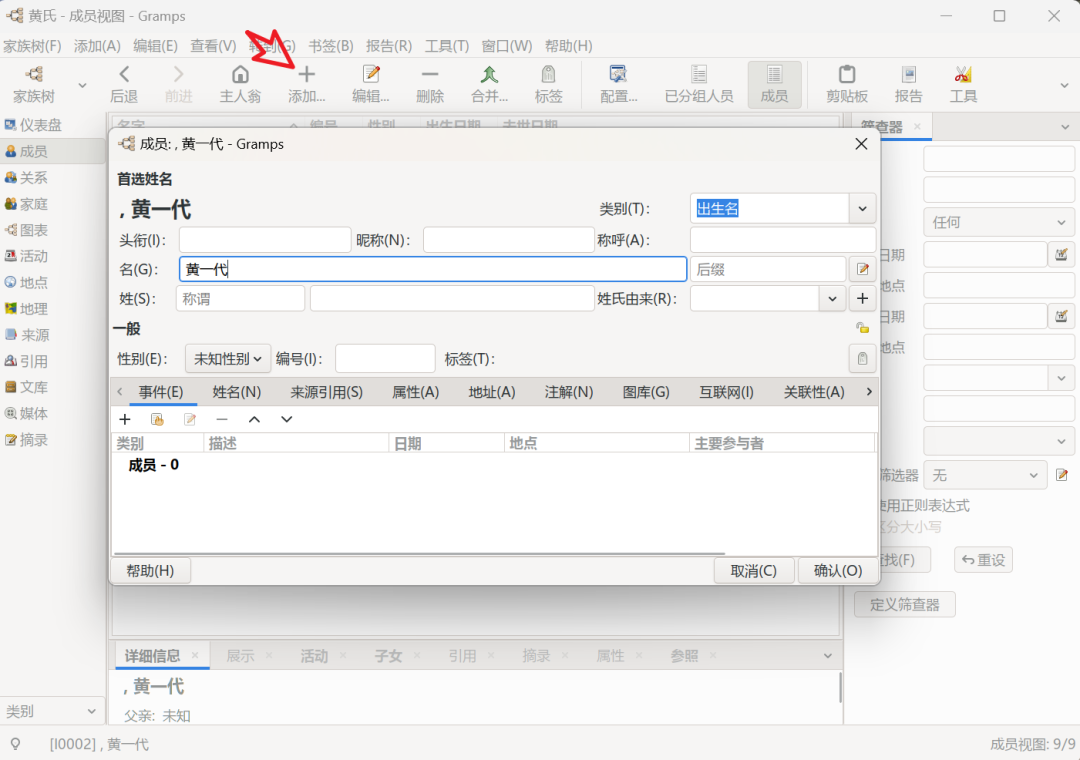Confirm the dialog with 确认(O)
Image resolution: width=1080 pixels, height=760 pixels.
[838, 570]
